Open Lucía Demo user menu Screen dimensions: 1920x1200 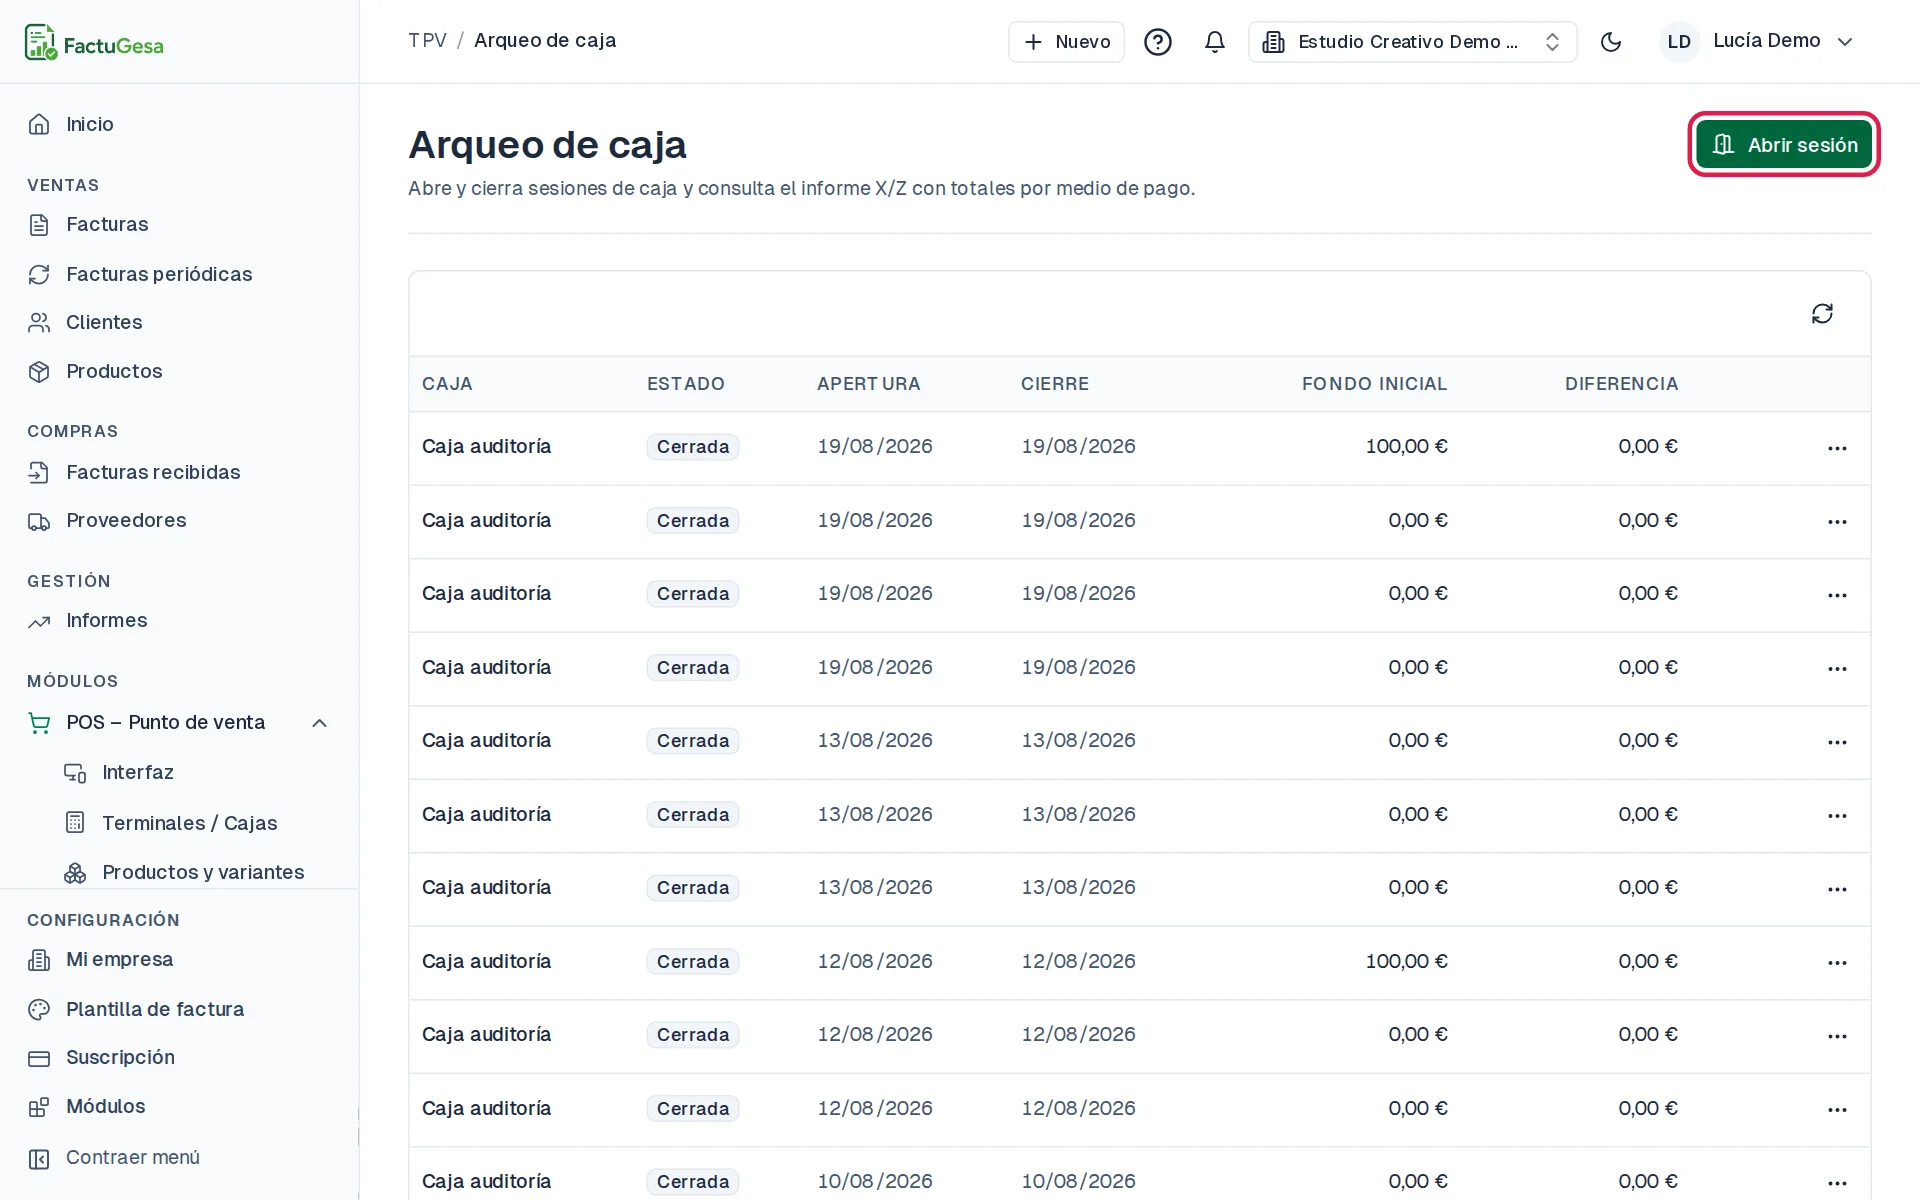point(1758,42)
